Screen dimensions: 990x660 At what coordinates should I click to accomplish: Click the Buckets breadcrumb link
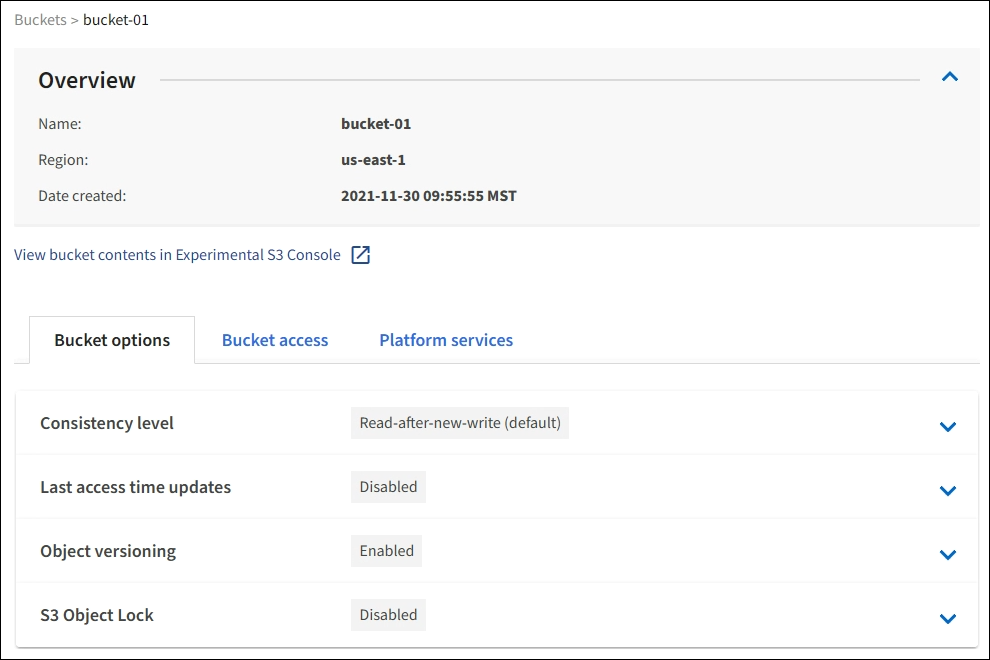click(x=40, y=19)
